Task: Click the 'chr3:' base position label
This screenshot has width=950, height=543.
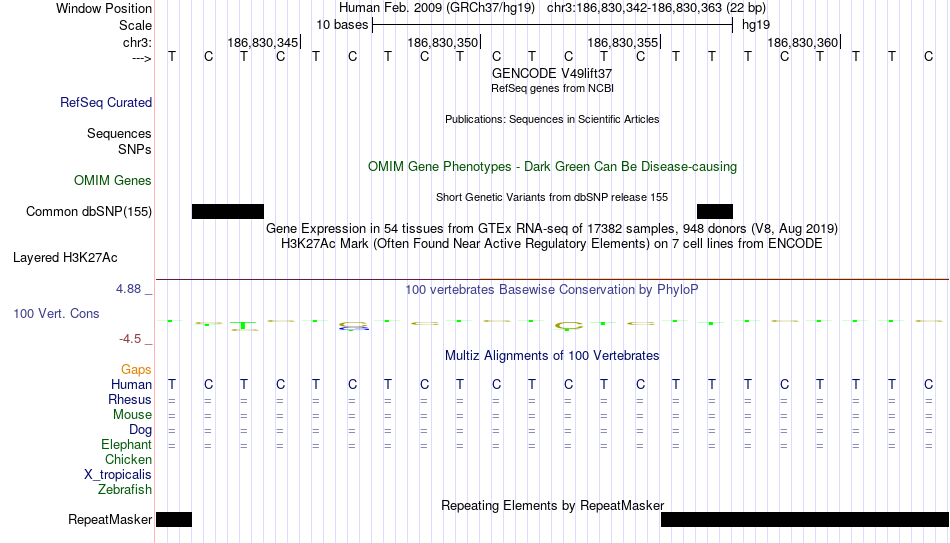Action: pyautogui.click(x=138, y=42)
